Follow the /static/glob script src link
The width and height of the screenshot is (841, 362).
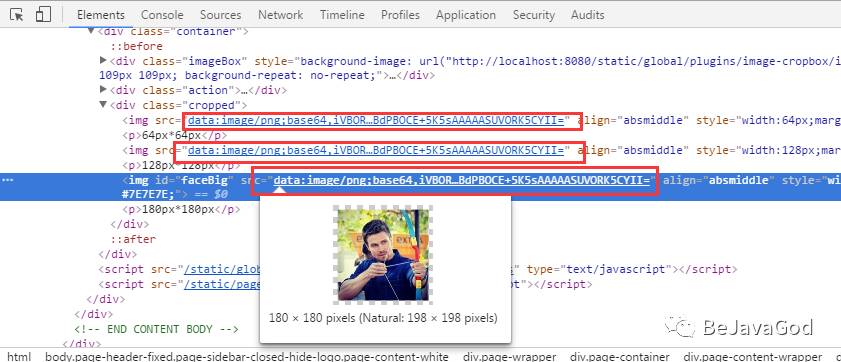[223, 269]
